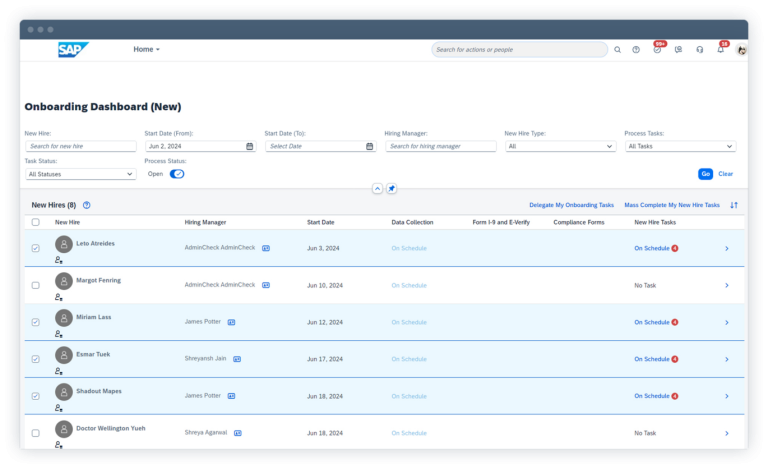This screenshot has width=768, height=469.
Task: Uncheck the Esmar Tuek row checkbox
Action: [36, 359]
